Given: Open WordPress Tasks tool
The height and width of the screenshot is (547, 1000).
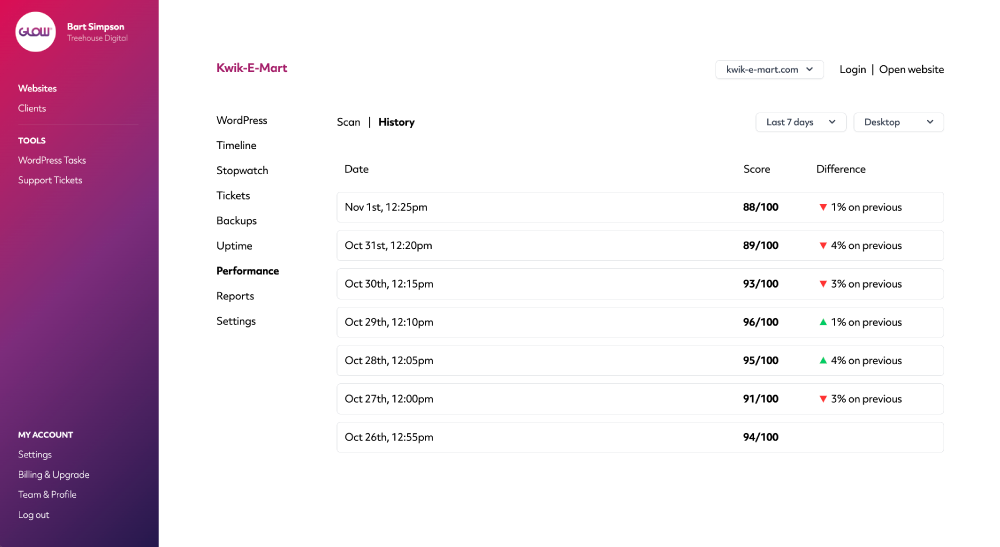Looking at the screenshot, I should coord(52,160).
